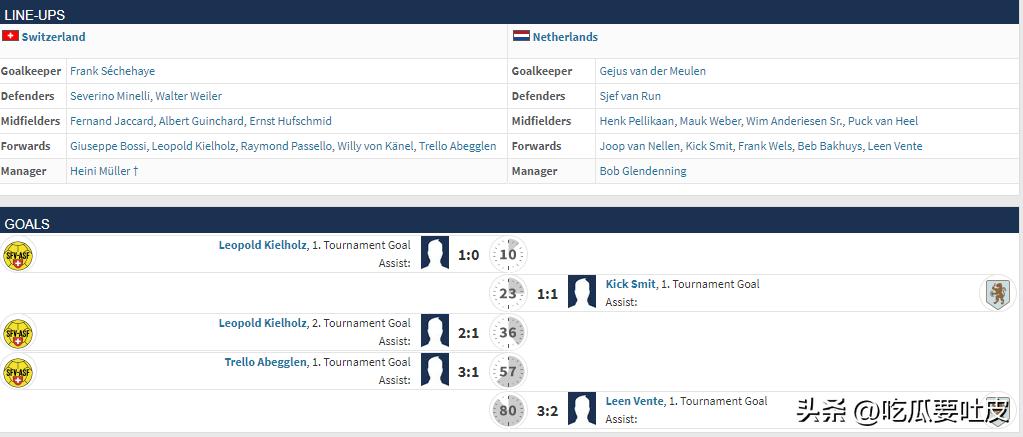Viewport: 1023px width, 437px height.
Task: Open the Switzerland team link
Action: tap(54, 37)
